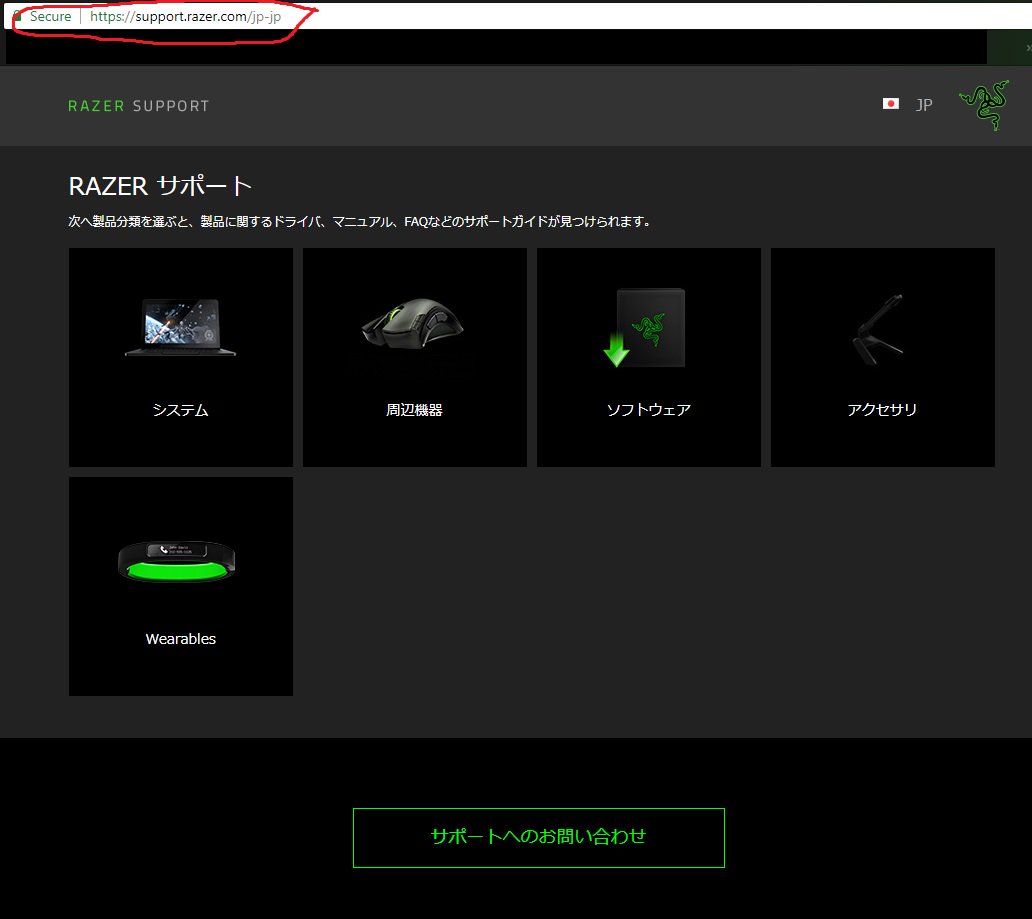Image resolution: width=1032 pixels, height=919 pixels.
Task: Click the RAZER サポート heading
Action: click(160, 186)
